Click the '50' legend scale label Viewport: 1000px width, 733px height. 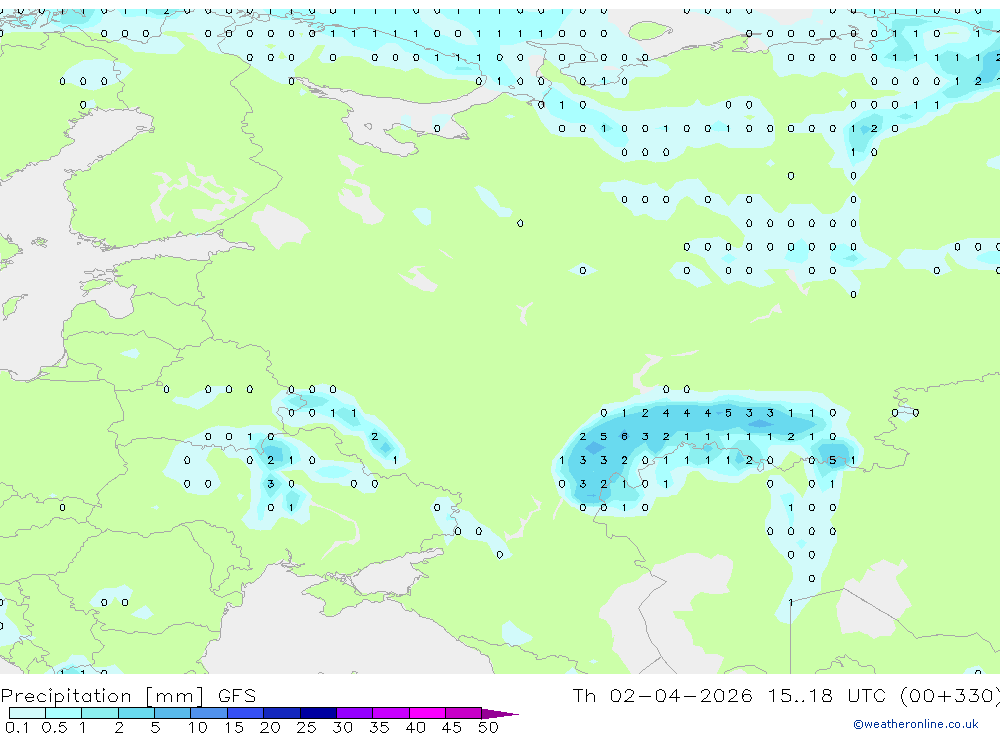(x=488, y=727)
